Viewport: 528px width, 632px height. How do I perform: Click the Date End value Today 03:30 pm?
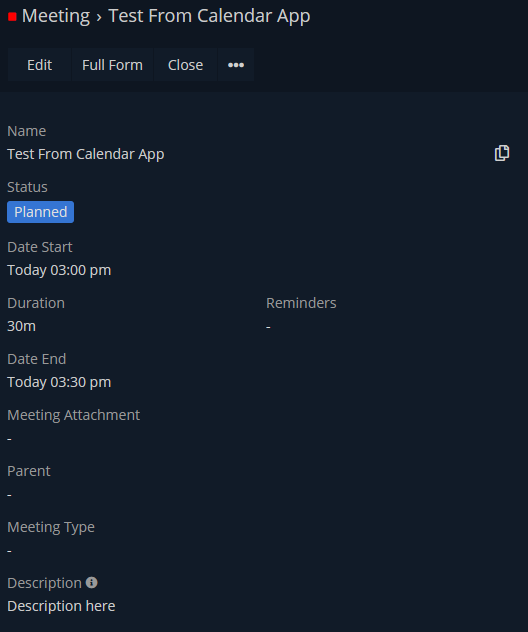(x=59, y=382)
